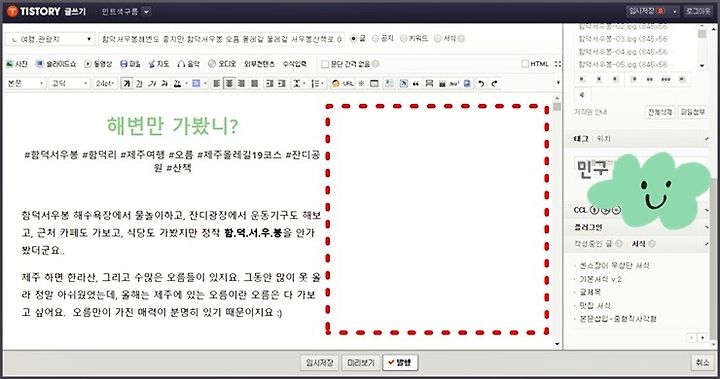This screenshot has width=720, height=379.
Task: Open the 고딕 font dropdown
Action: coord(69,83)
